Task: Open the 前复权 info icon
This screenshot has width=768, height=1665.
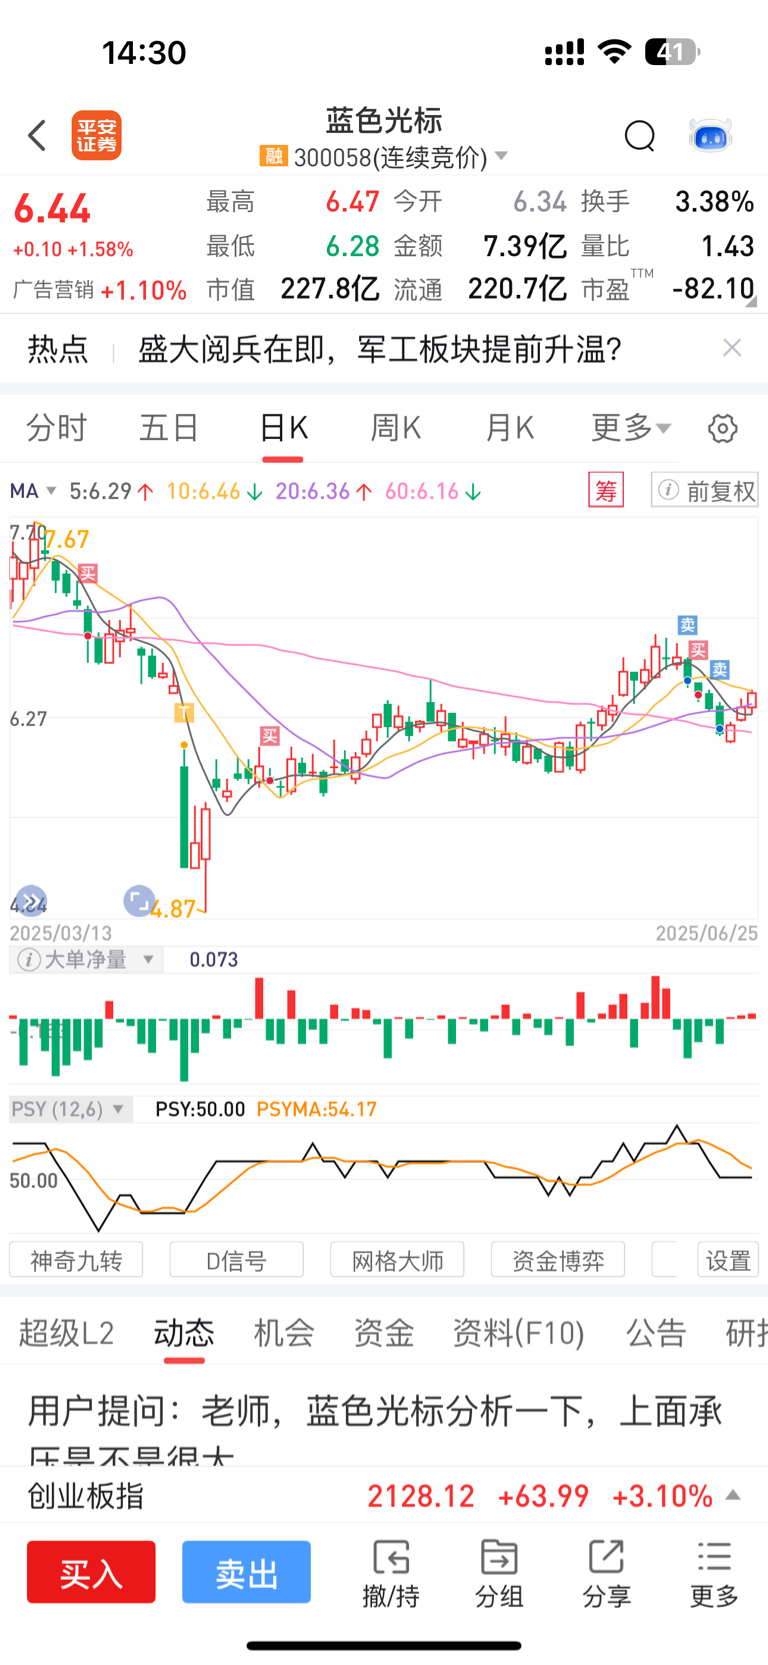Action: pyautogui.click(x=669, y=490)
